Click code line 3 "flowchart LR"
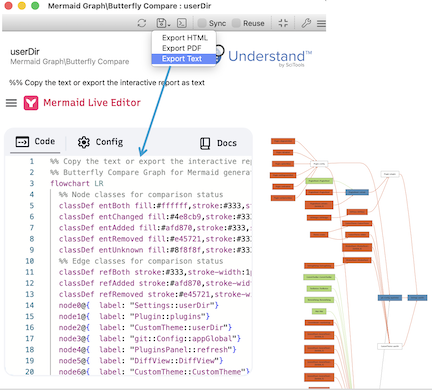 pos(77,183)
